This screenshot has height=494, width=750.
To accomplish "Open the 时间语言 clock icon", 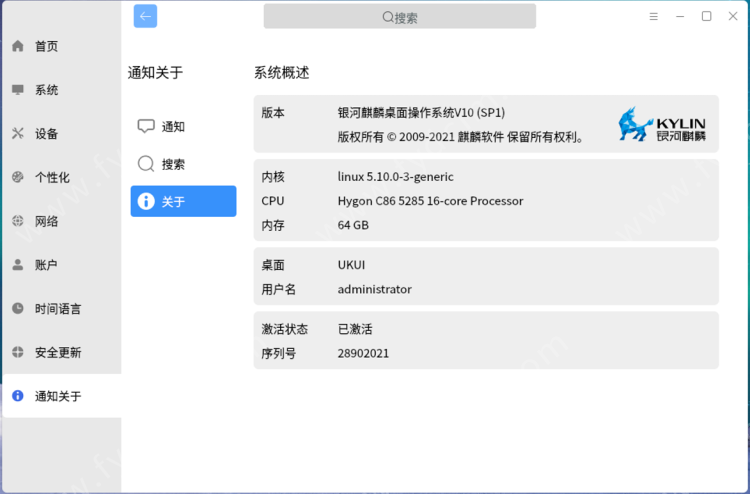I will pos(18,309).
